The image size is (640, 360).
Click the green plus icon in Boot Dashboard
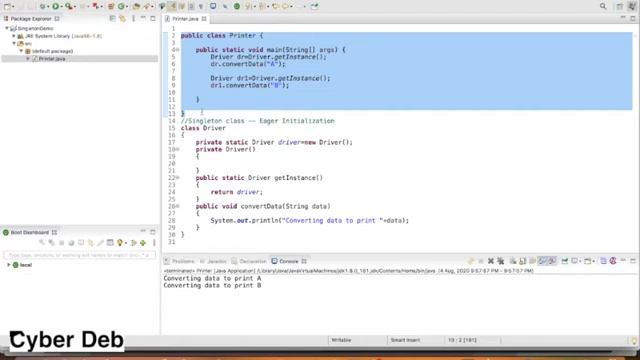tap(143, 243)
